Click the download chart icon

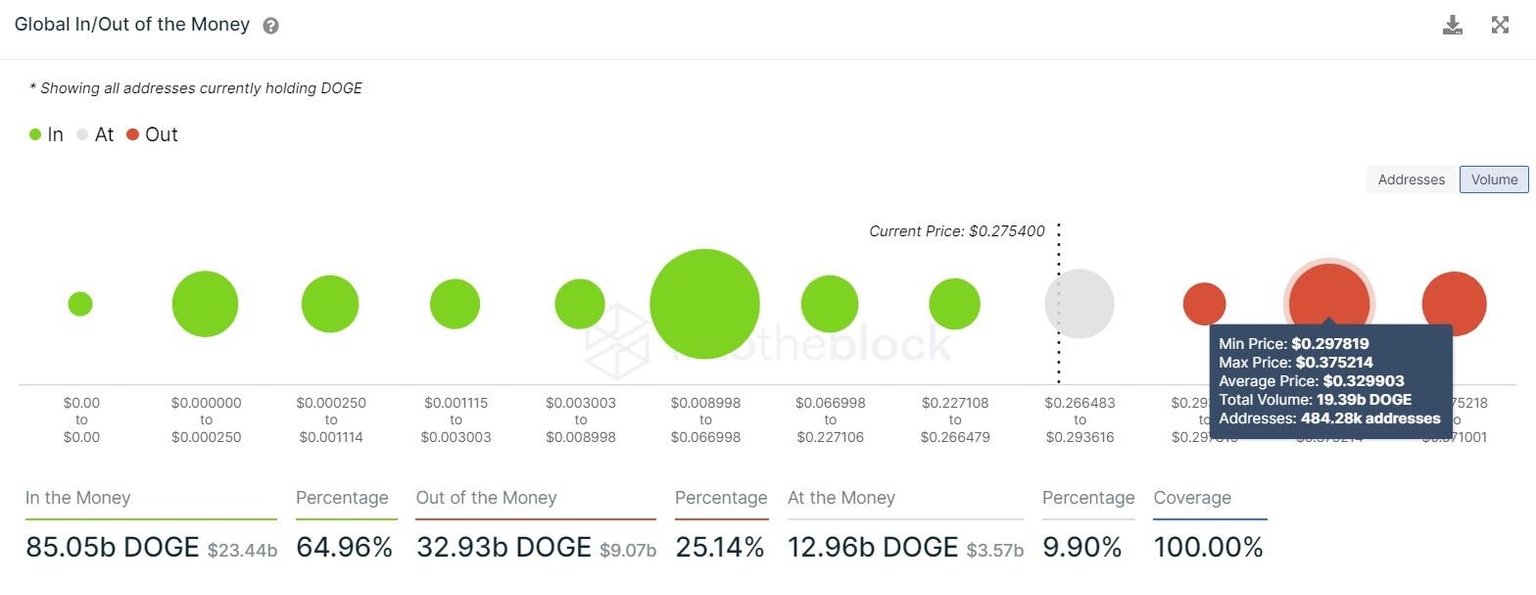coord(1452,24)
